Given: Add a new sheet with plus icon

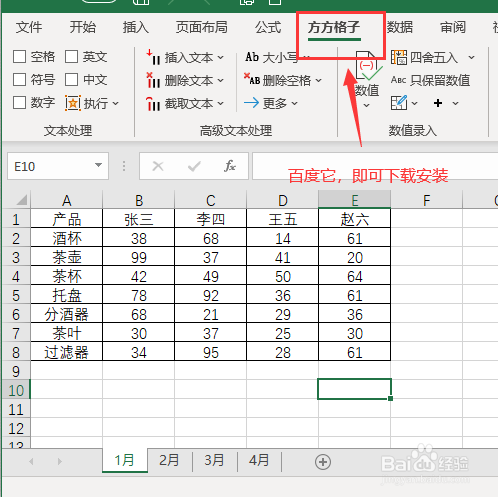Looking at the screenshot, I should pos(323,462).
